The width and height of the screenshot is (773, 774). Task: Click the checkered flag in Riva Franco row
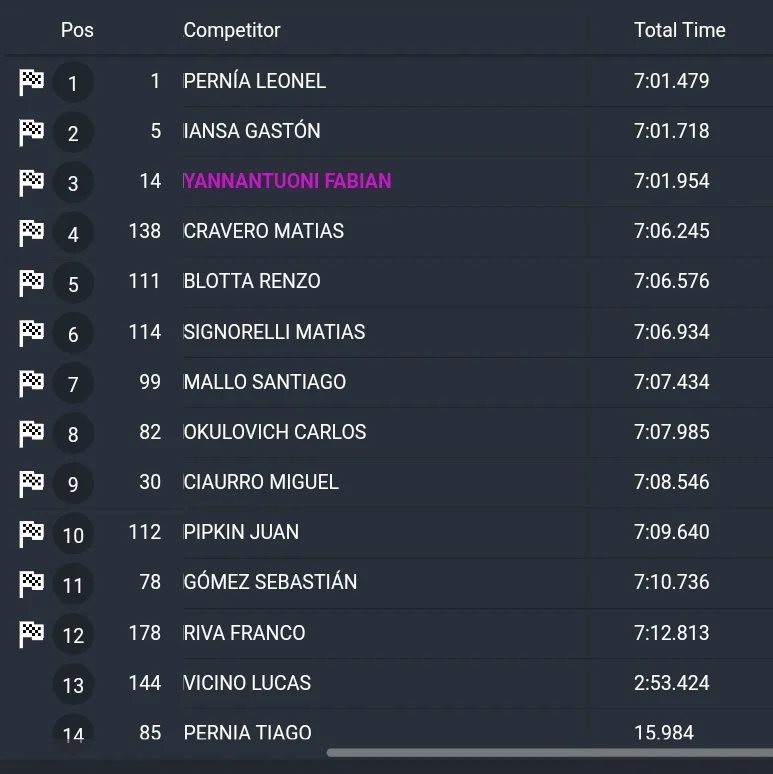tap(32, 634)
